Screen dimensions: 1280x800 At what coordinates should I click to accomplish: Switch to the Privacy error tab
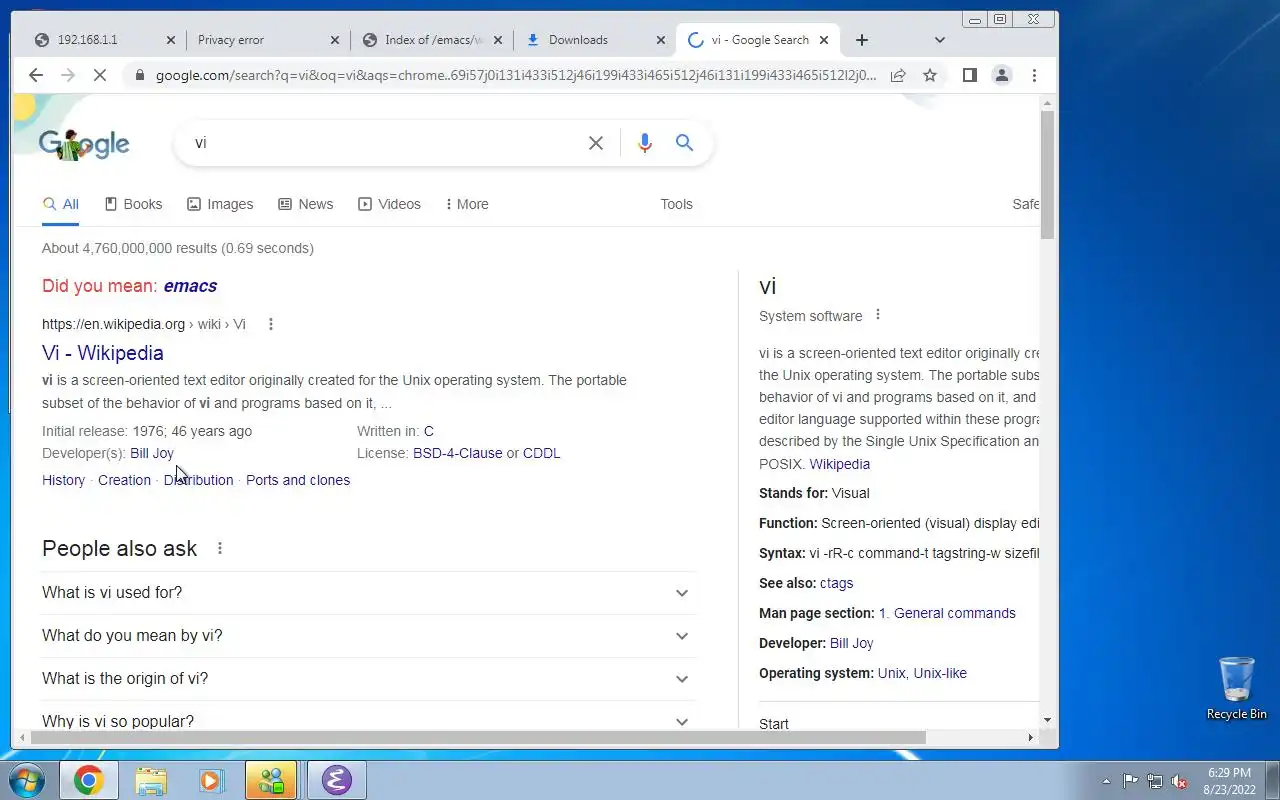[267, 40]
